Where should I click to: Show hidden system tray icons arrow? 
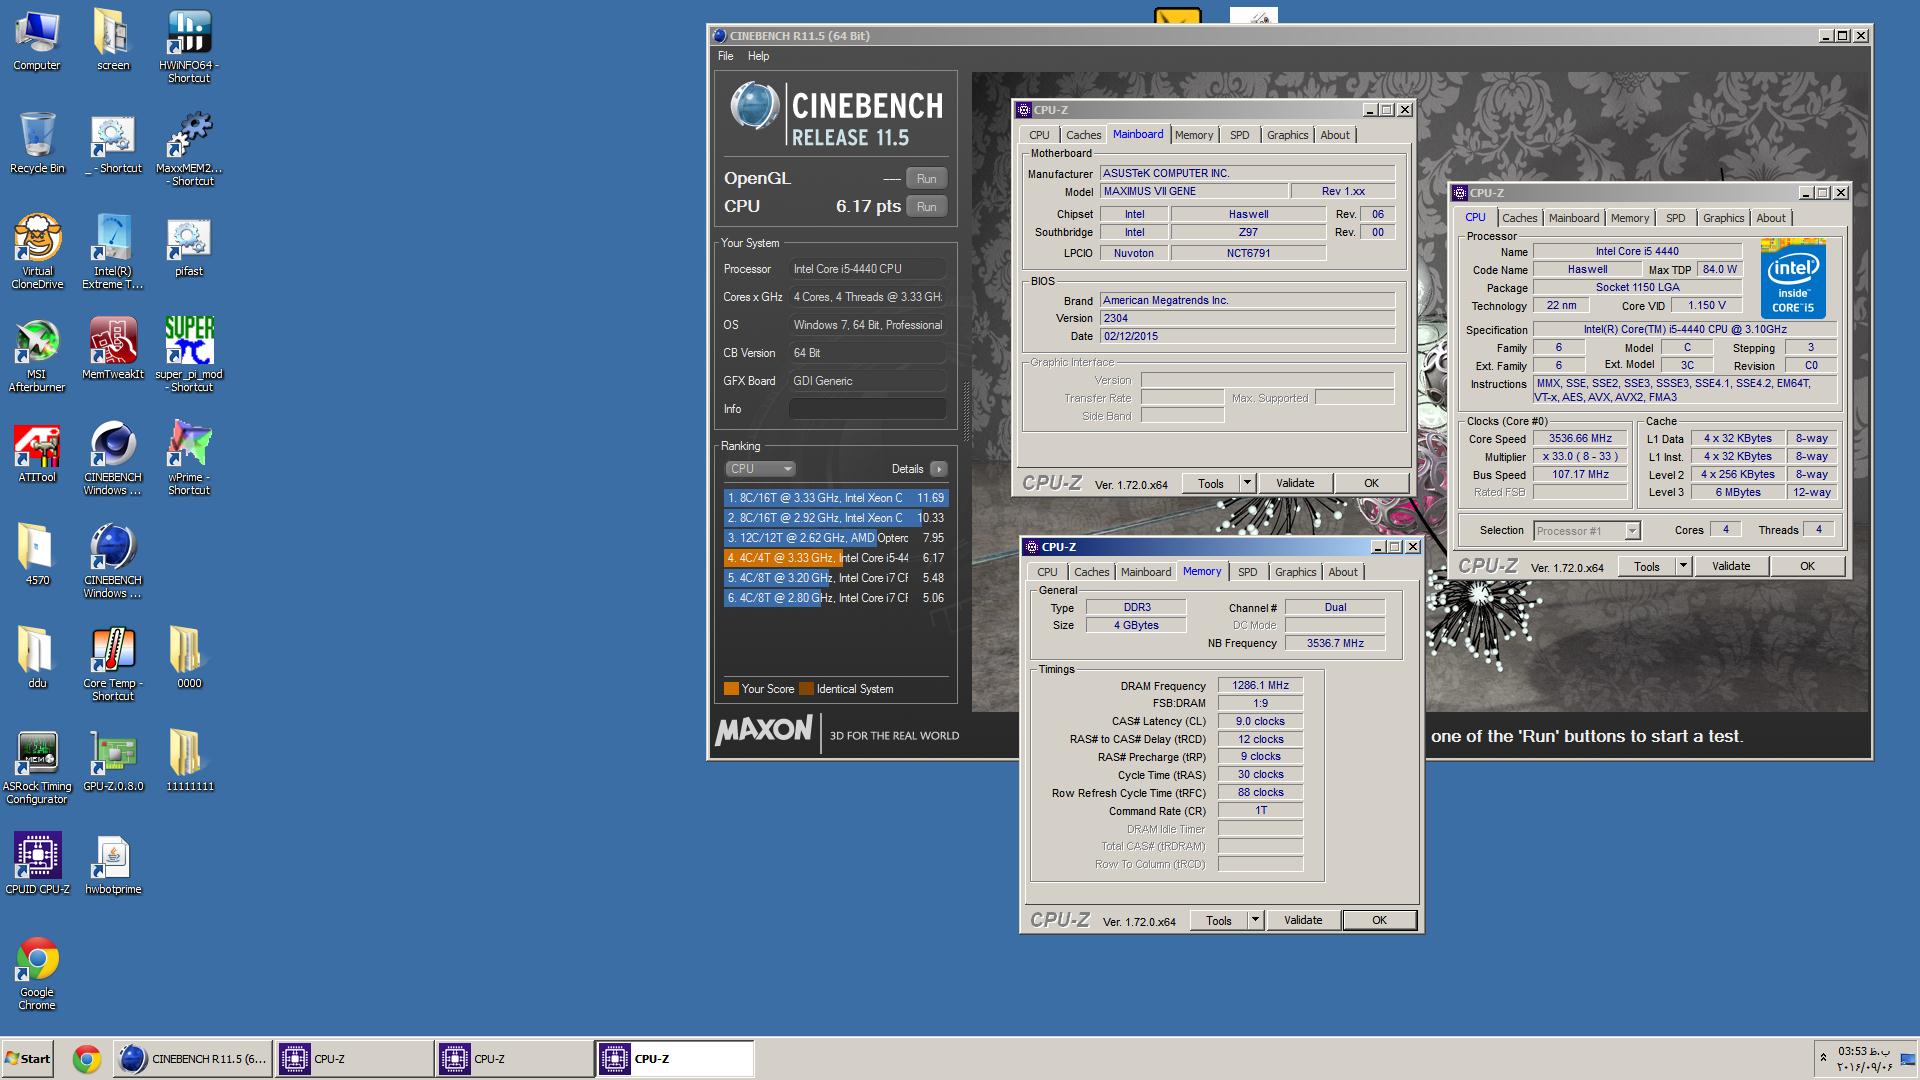click(1823, 1058)
